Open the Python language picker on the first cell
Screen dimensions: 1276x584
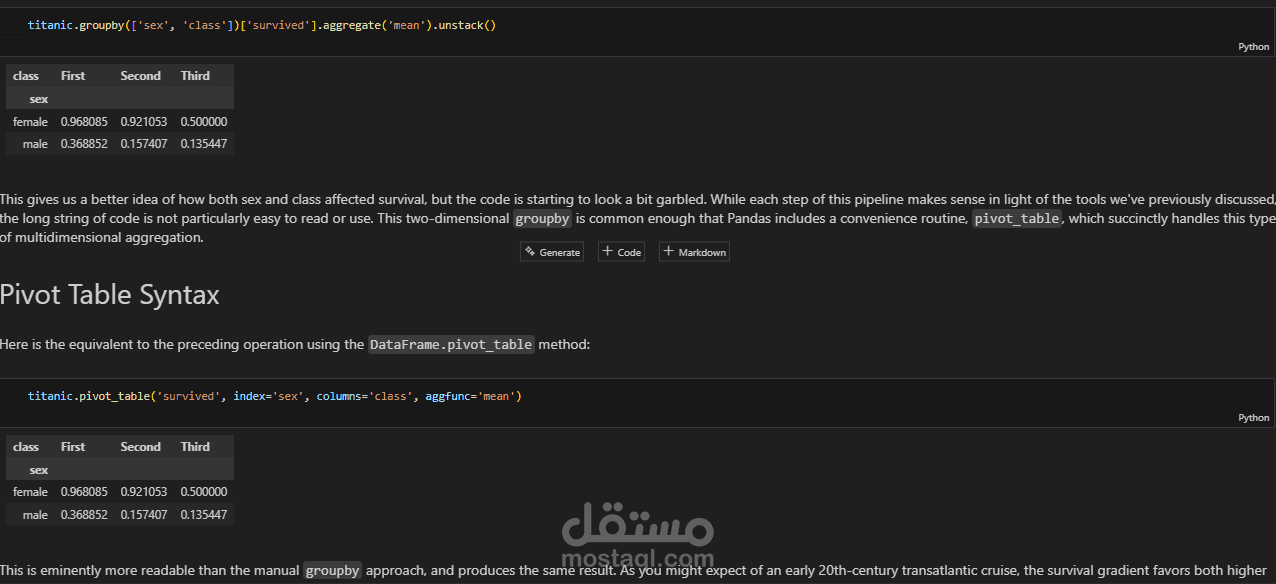(1252, 46)
